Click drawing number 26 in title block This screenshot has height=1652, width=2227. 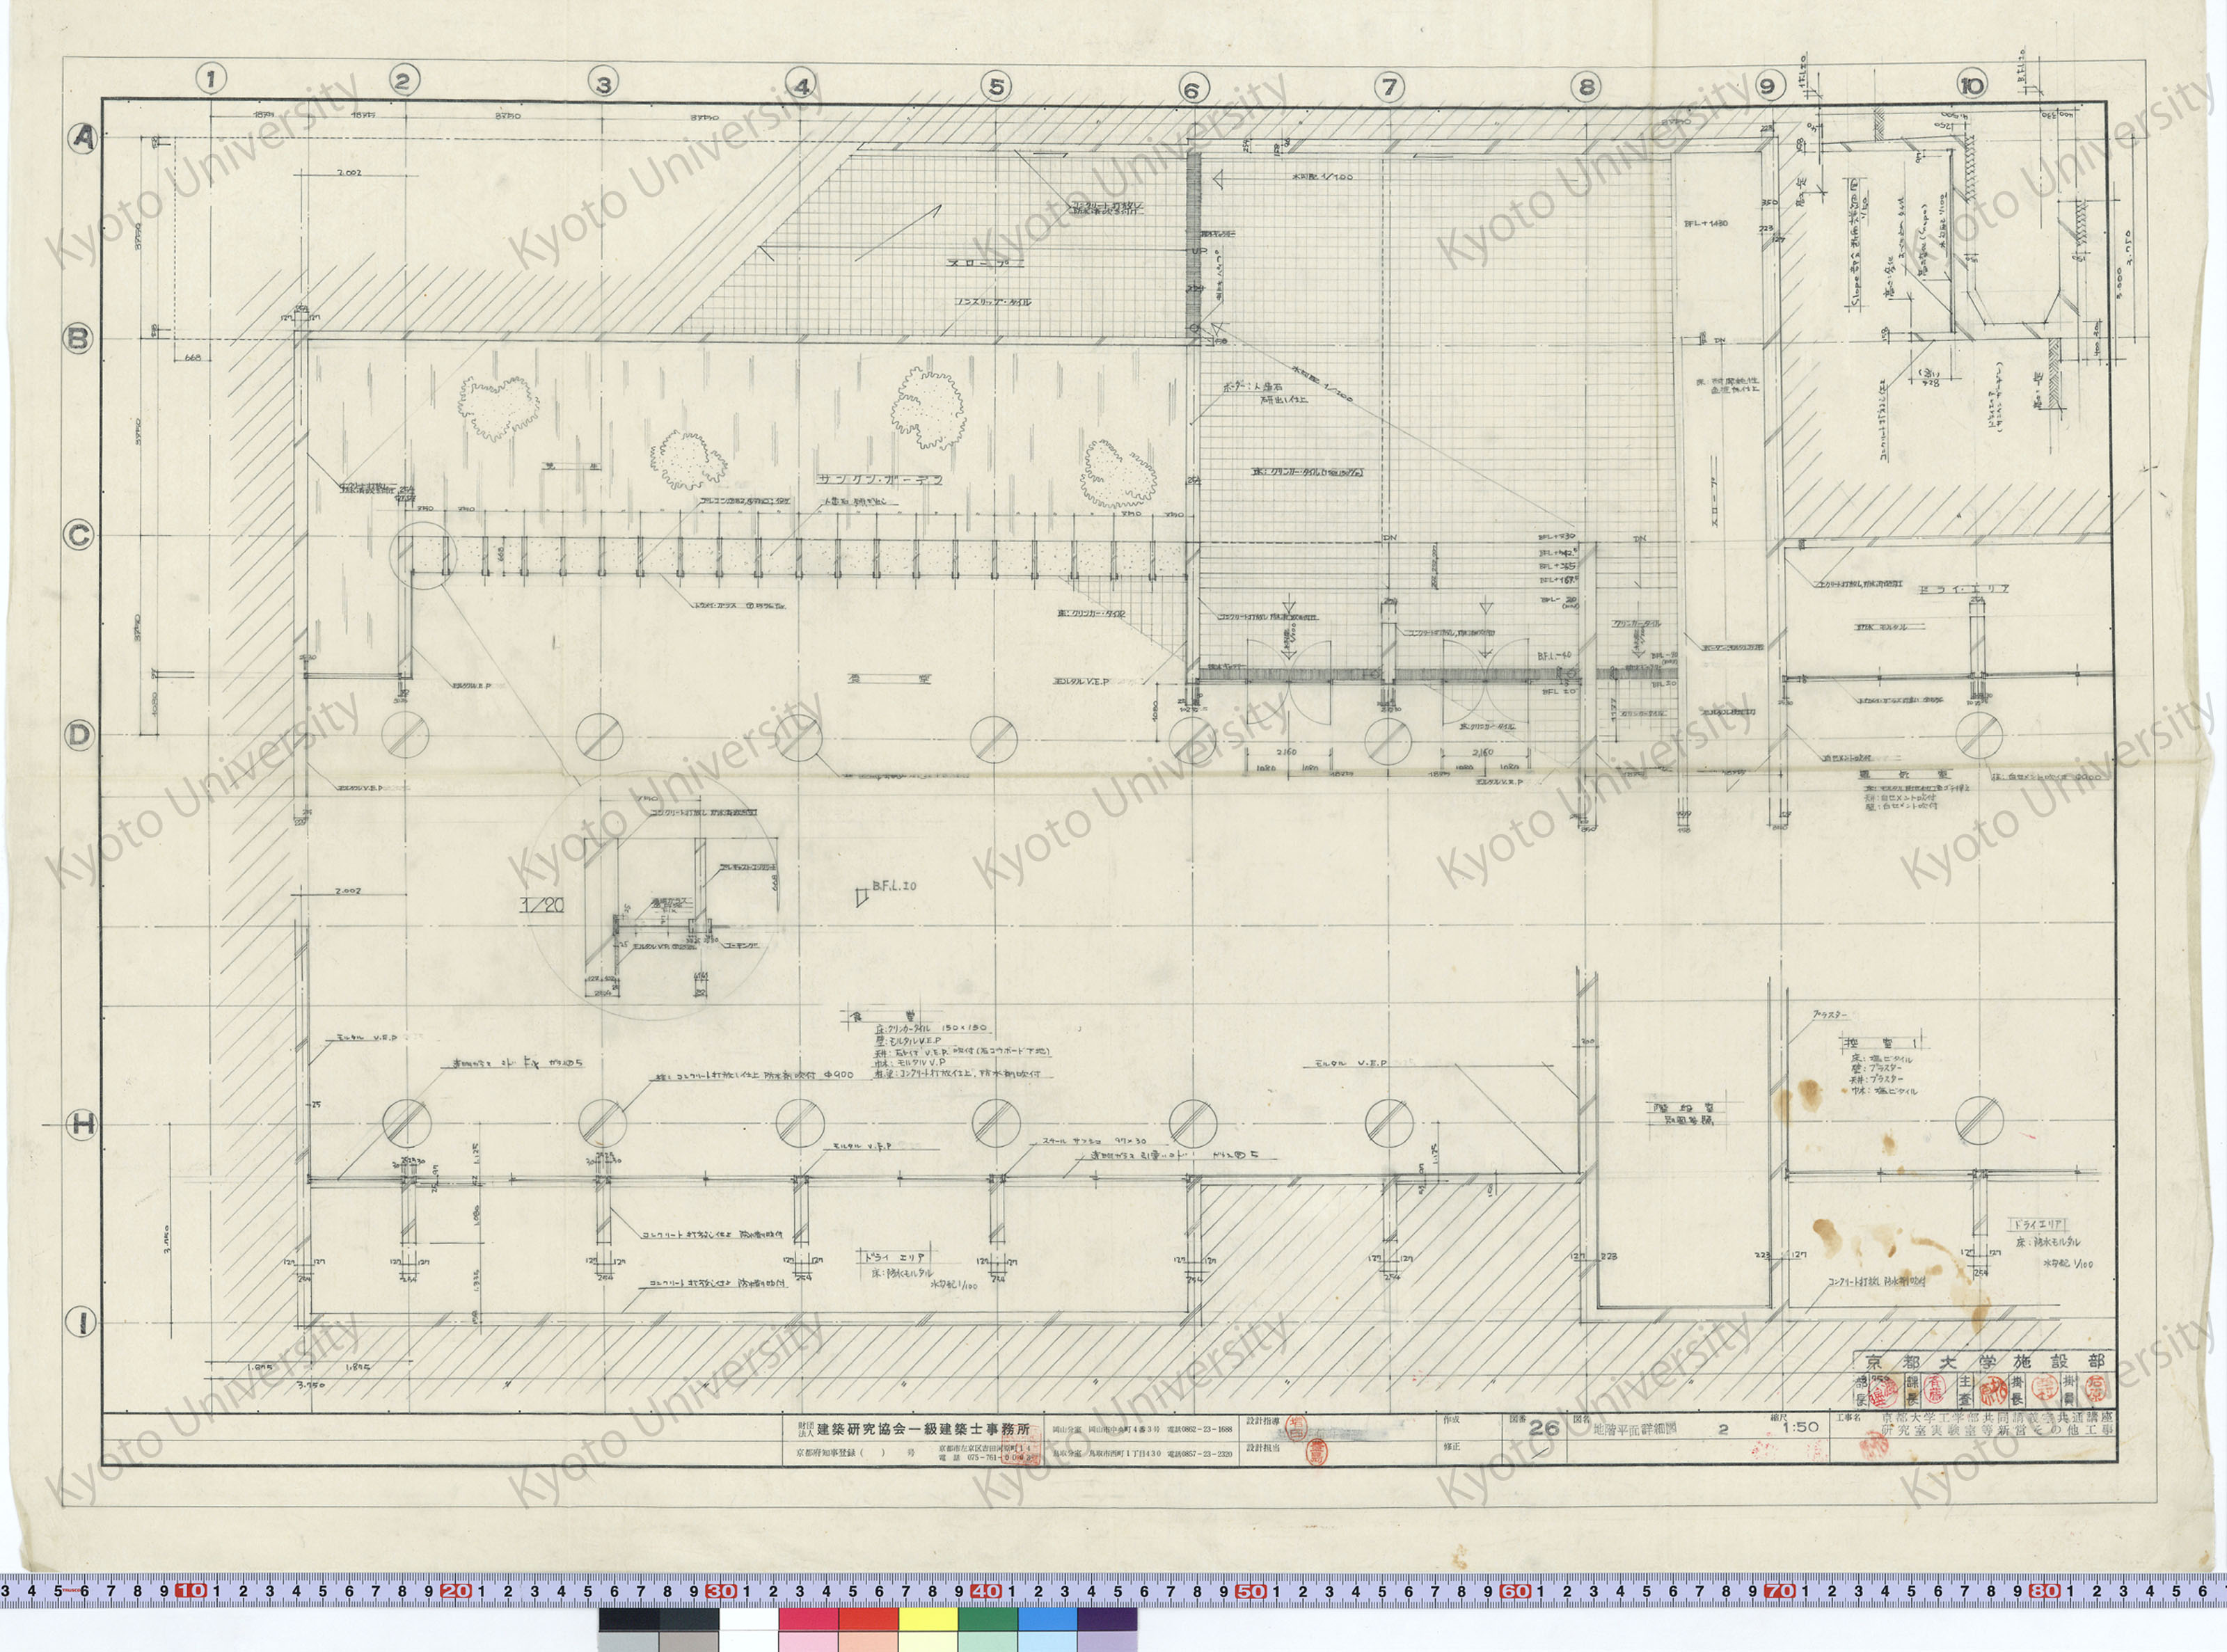1543,1428
